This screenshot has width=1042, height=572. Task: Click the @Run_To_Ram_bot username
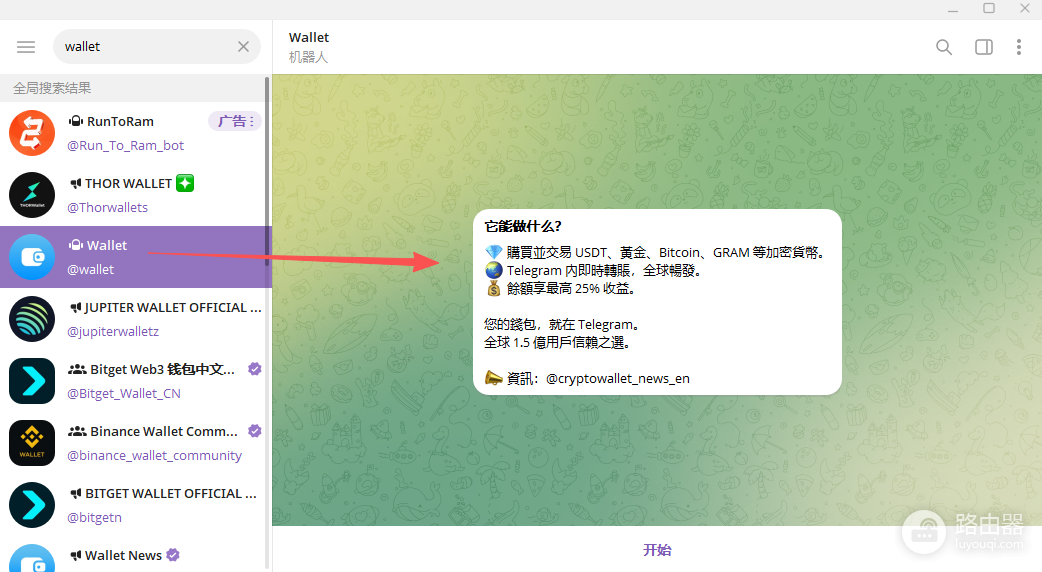(x=125, y=145)
